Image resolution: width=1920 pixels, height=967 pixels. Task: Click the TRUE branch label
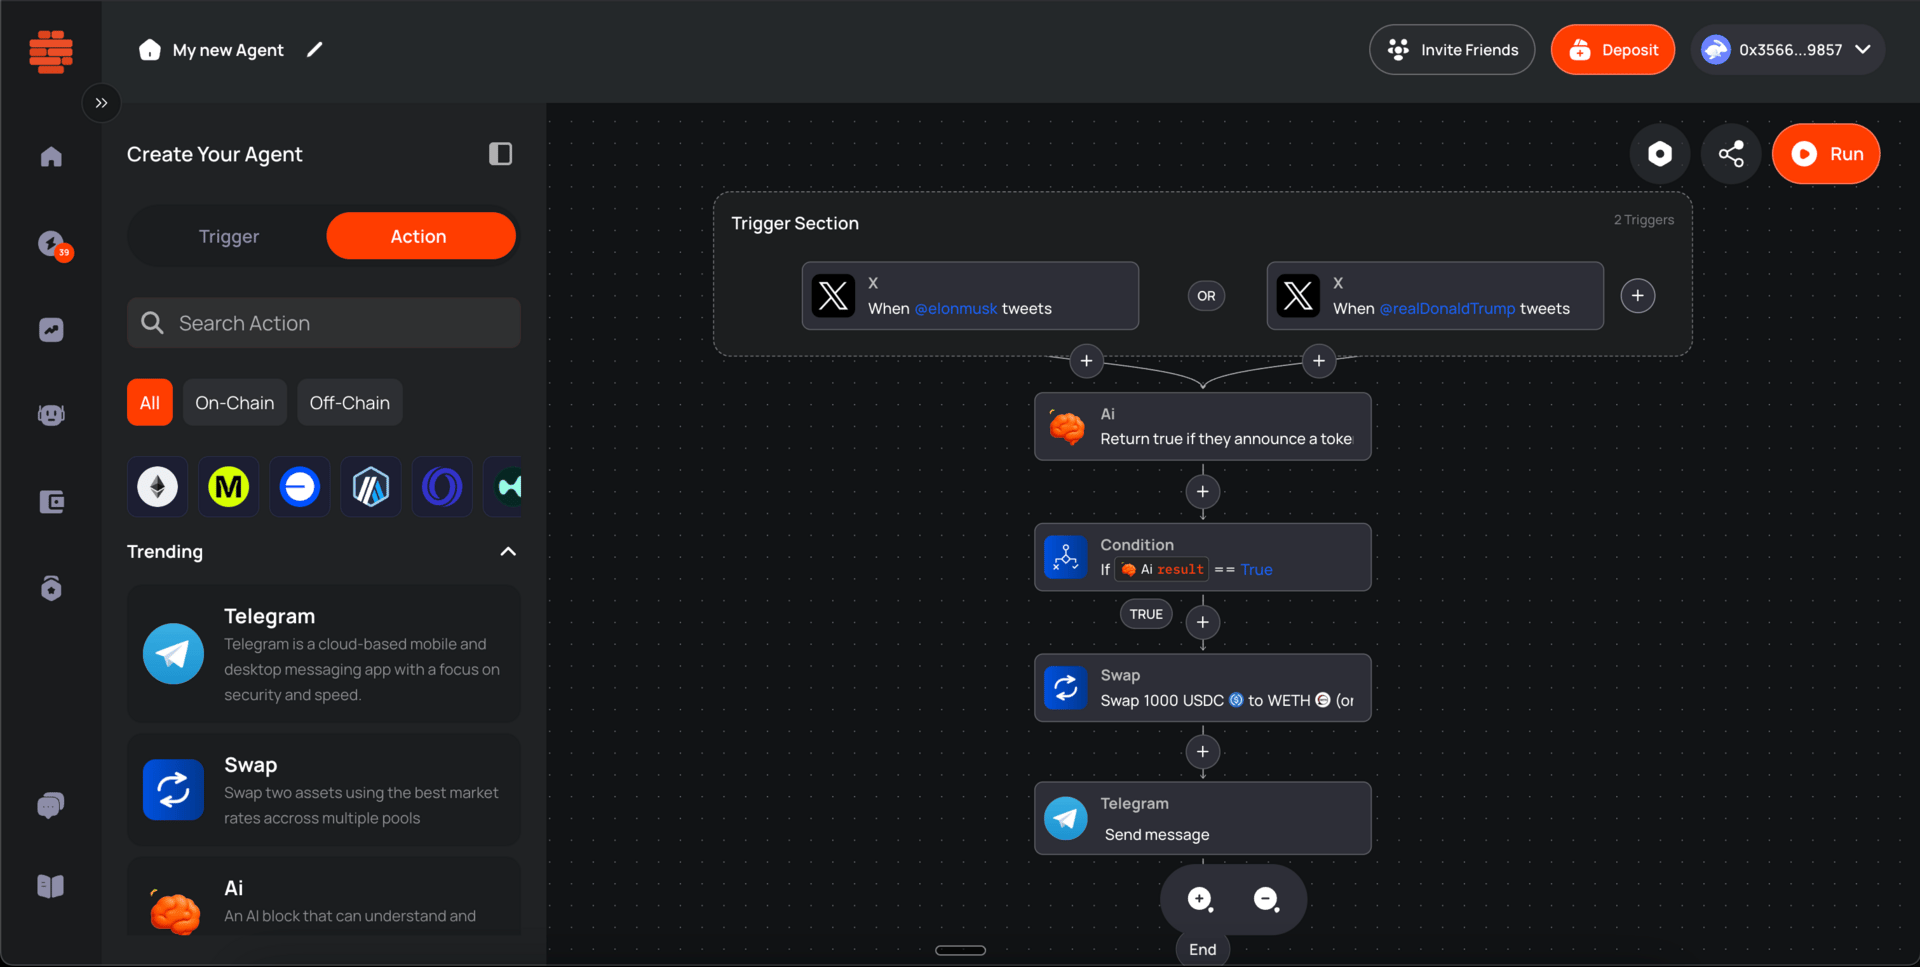point(1146,614)
